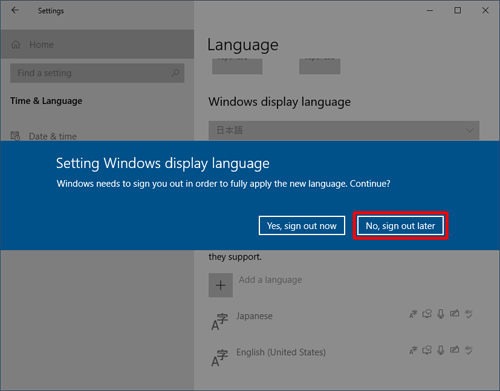
Task: Click Japanese text-to-speech feature icon
Action: [427, 314]
